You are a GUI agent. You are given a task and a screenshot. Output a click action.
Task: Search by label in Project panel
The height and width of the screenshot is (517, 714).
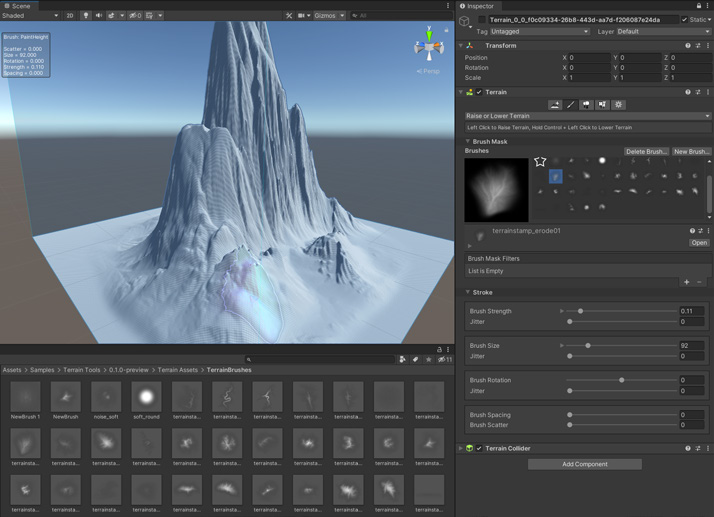pyautogui.click(x=415, y=359)
